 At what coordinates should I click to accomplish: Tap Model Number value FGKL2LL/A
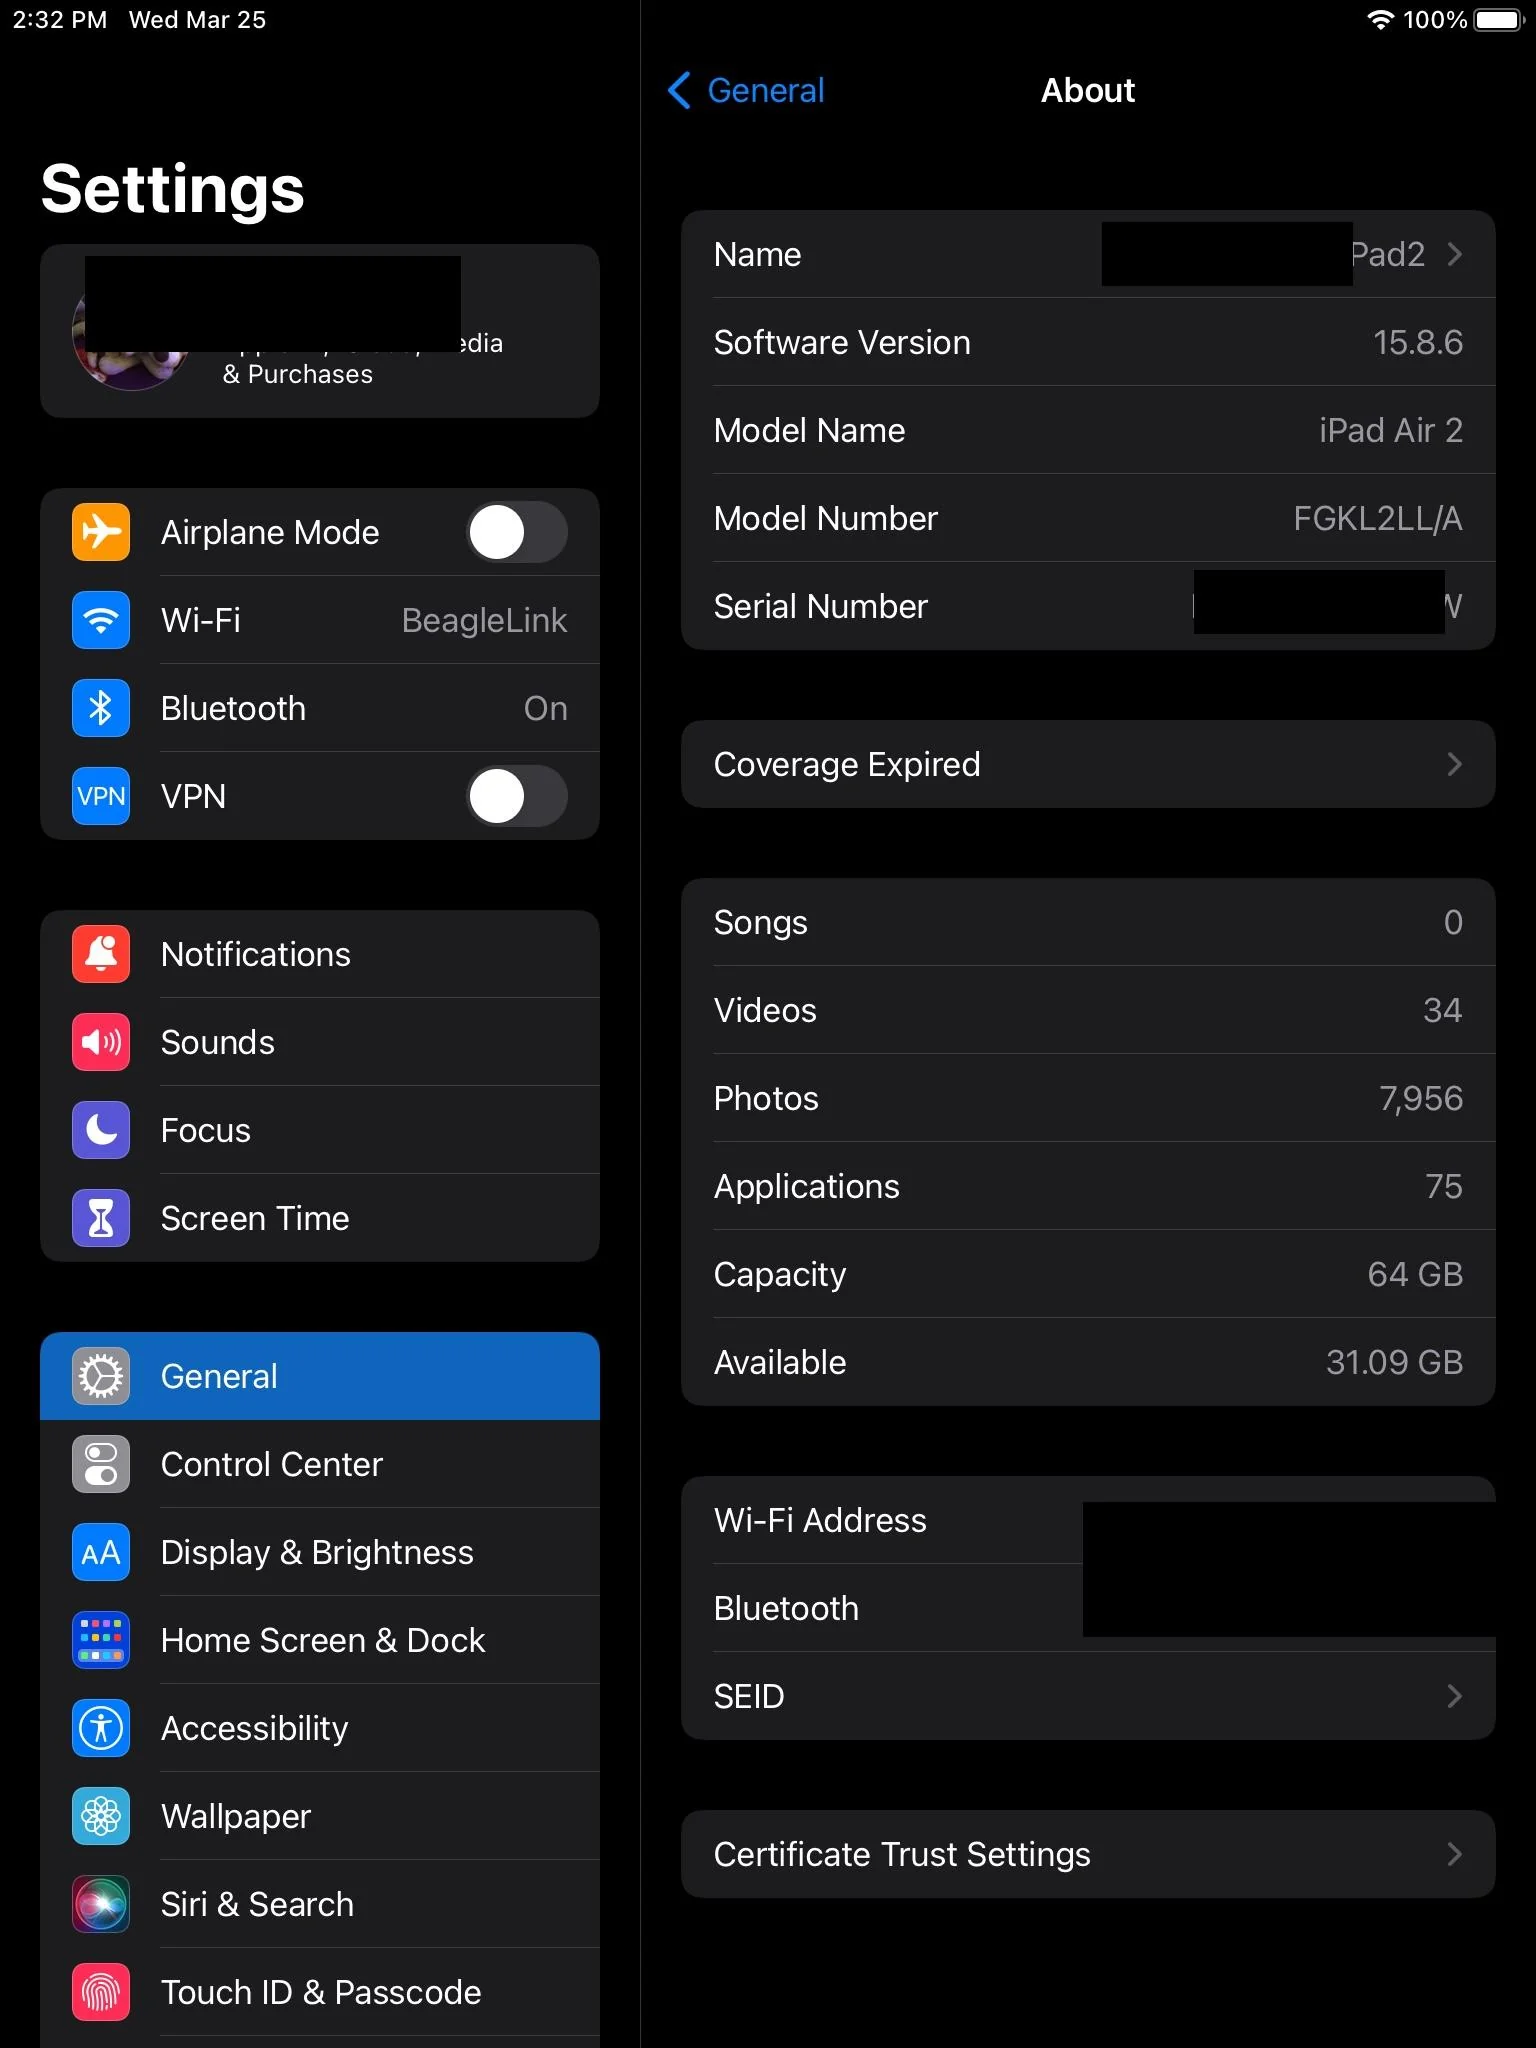(1378, 518)
